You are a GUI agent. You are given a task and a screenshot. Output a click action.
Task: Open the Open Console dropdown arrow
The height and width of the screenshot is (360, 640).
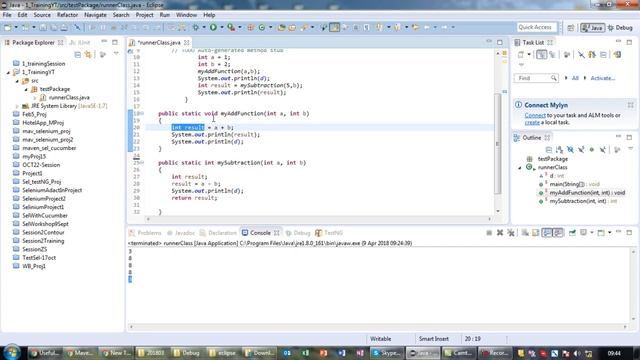coord(610,233)
